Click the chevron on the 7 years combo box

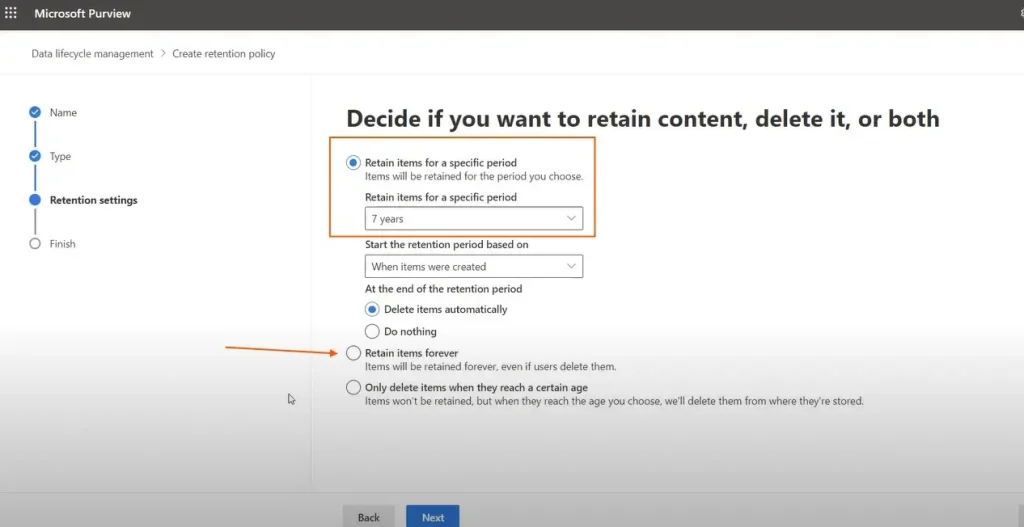pos(571,219)
